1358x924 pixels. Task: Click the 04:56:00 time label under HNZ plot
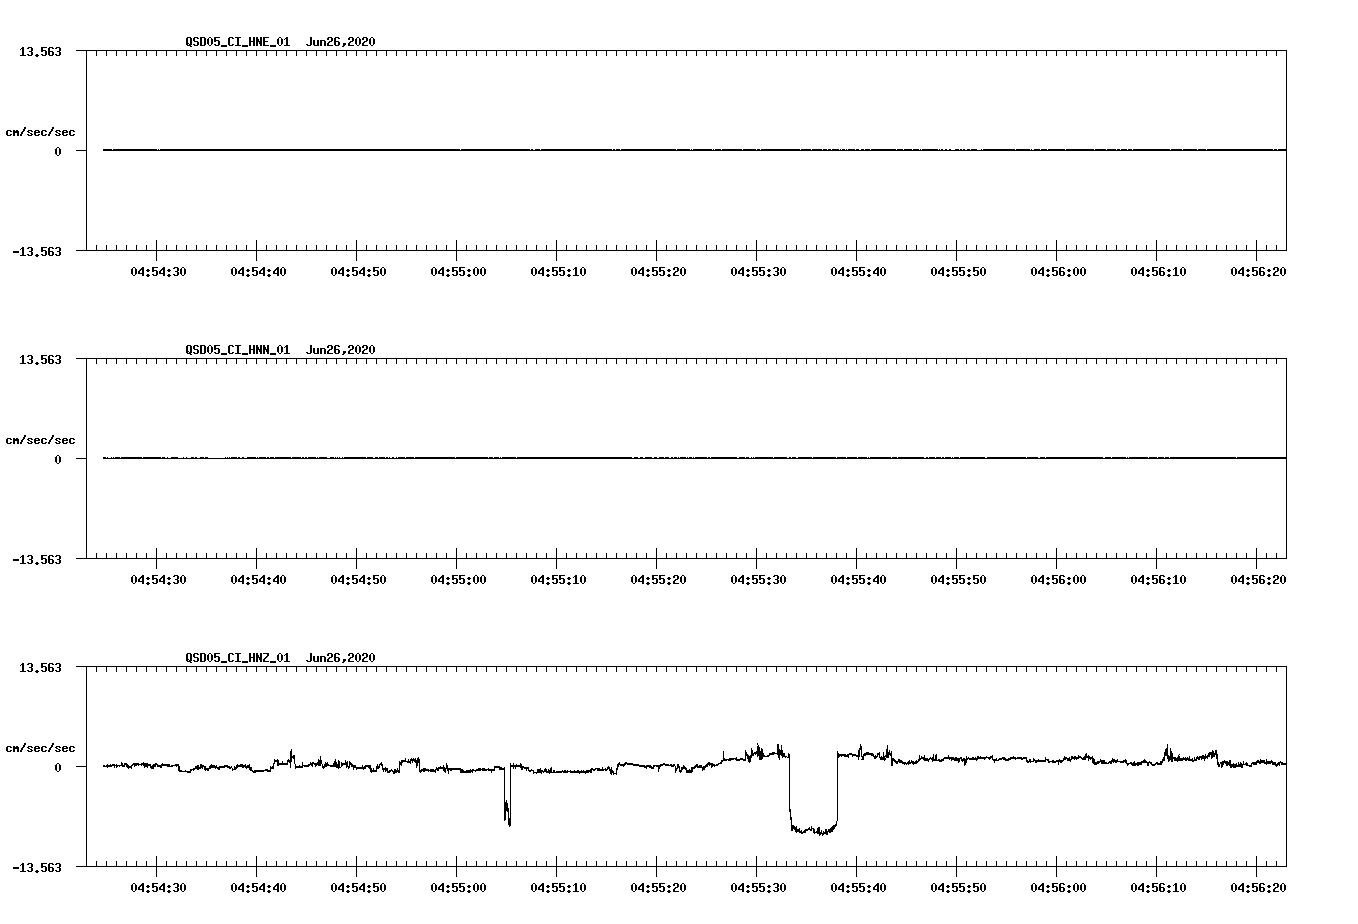coord(1058,888)
